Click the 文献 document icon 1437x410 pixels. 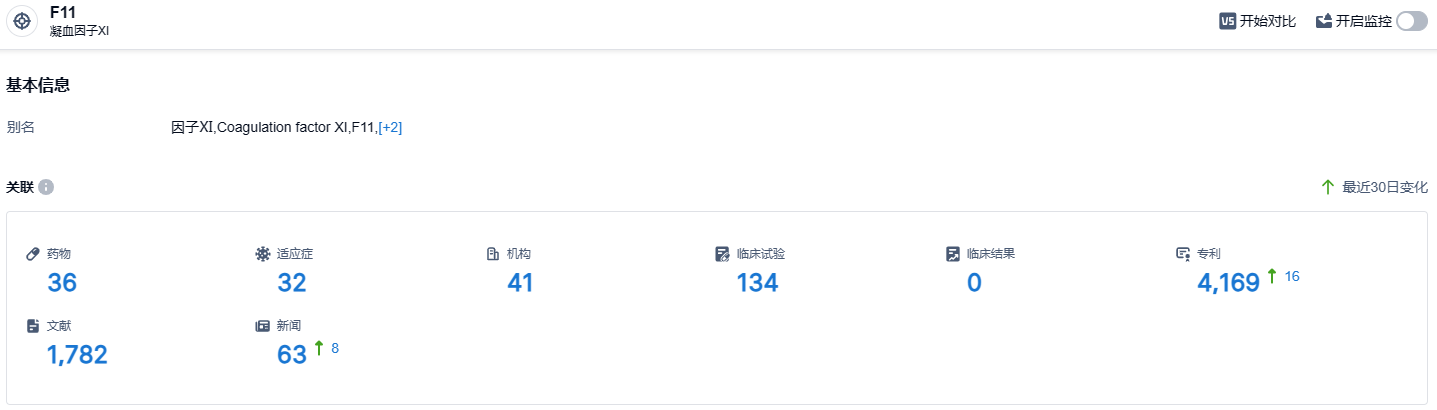33,326
